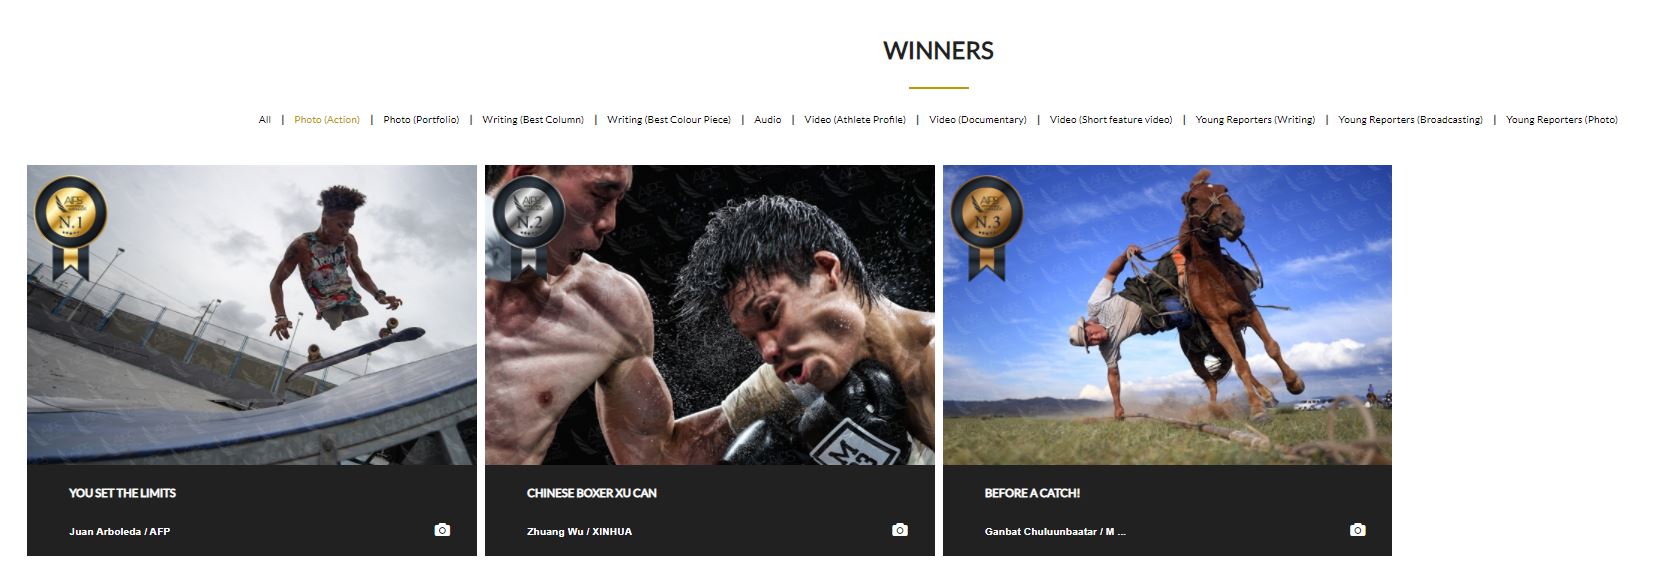Show Writing (Best Colour Piece) winners
This screenshot has width=1662, height=586.
click(x=669, y=120)
